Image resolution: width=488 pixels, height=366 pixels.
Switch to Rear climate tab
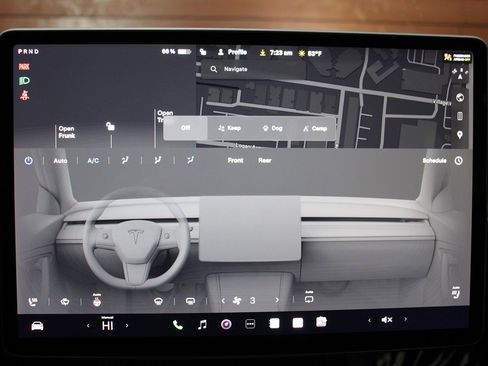(x=265, y=160)
